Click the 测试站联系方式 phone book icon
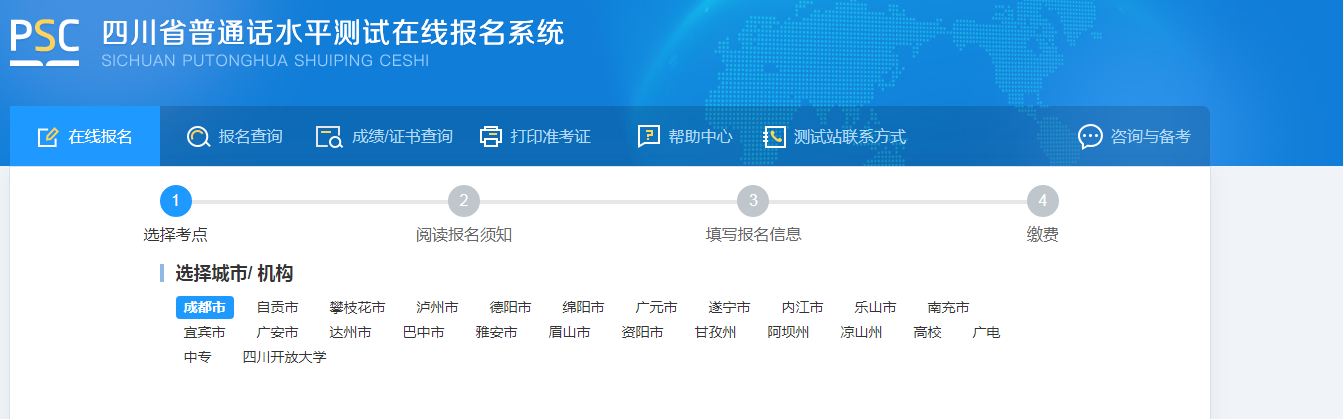The width and height of the screenshot is (1343, 419). 774,137
